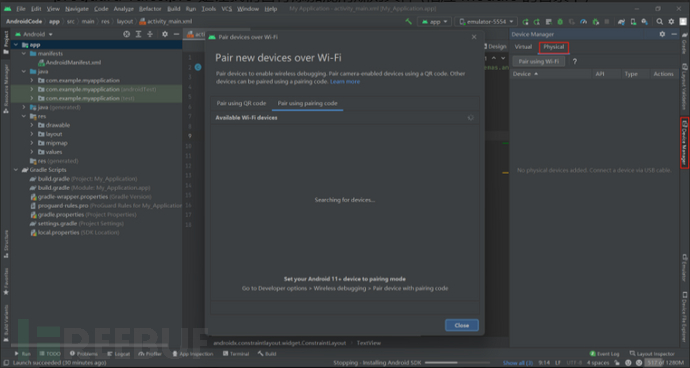This screenshot has height=368, width=690.
Task: Click Sync Project with Gradle Files icon
Action: point(621,22)
